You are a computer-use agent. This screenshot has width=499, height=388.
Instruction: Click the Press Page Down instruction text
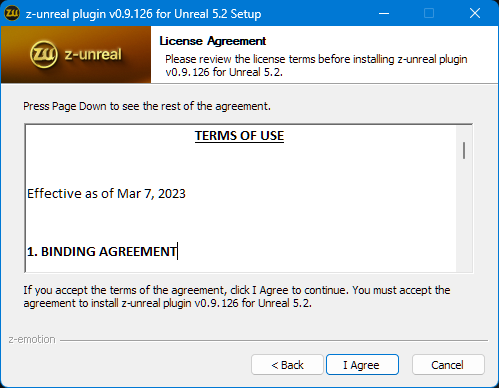[147, 106]
